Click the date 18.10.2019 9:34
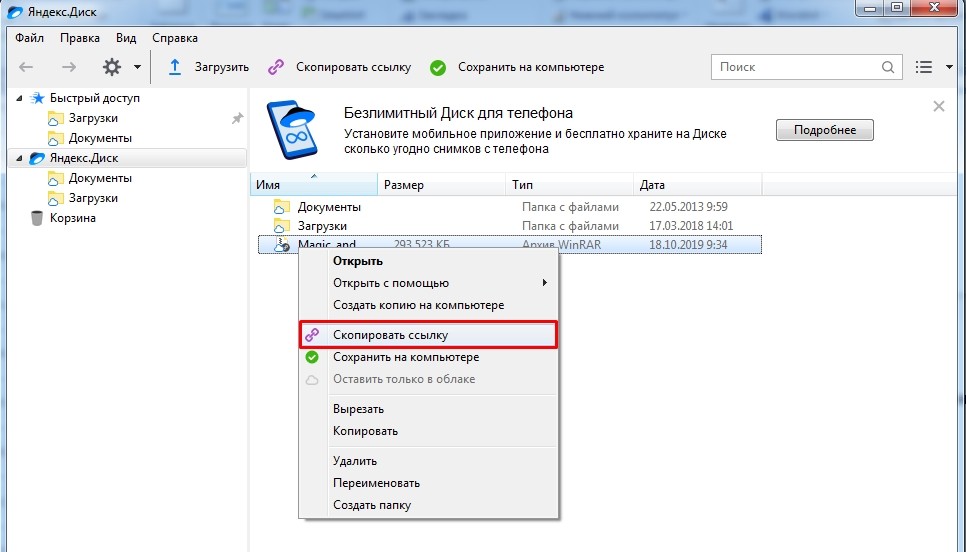 [x=688, y=245]
